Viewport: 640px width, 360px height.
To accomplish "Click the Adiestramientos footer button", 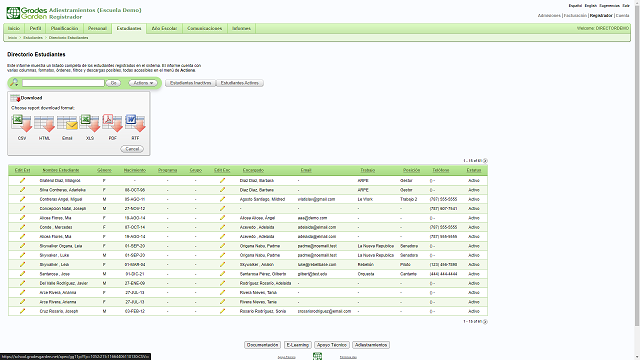I will tap(371, 345).
